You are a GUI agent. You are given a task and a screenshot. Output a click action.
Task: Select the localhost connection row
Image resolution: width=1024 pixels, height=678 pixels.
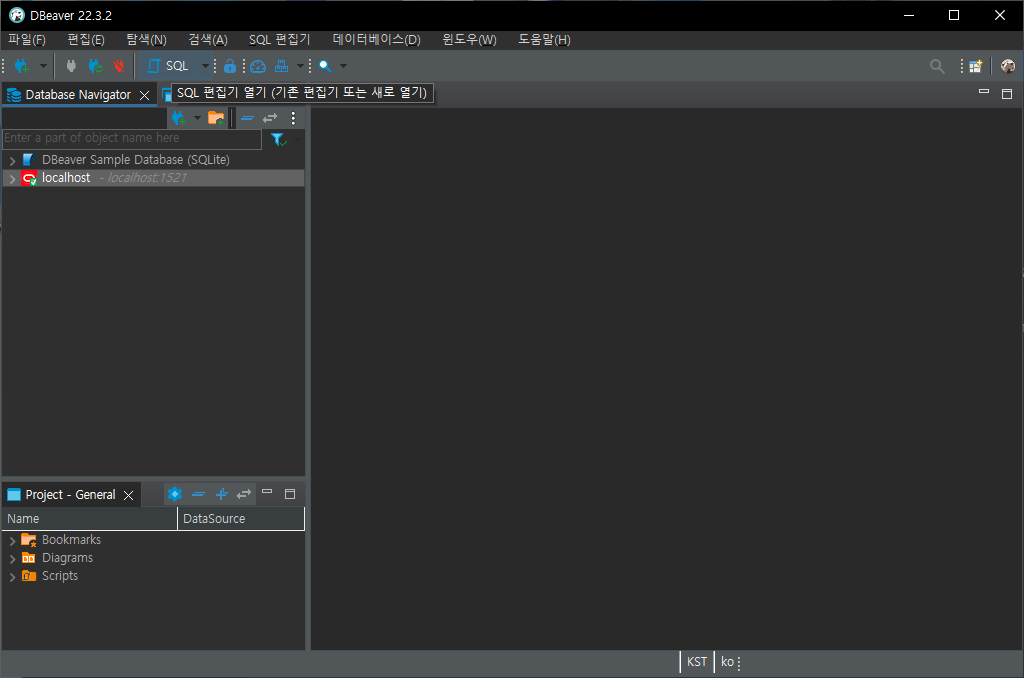pyautogui.click(x=153, y=178)
